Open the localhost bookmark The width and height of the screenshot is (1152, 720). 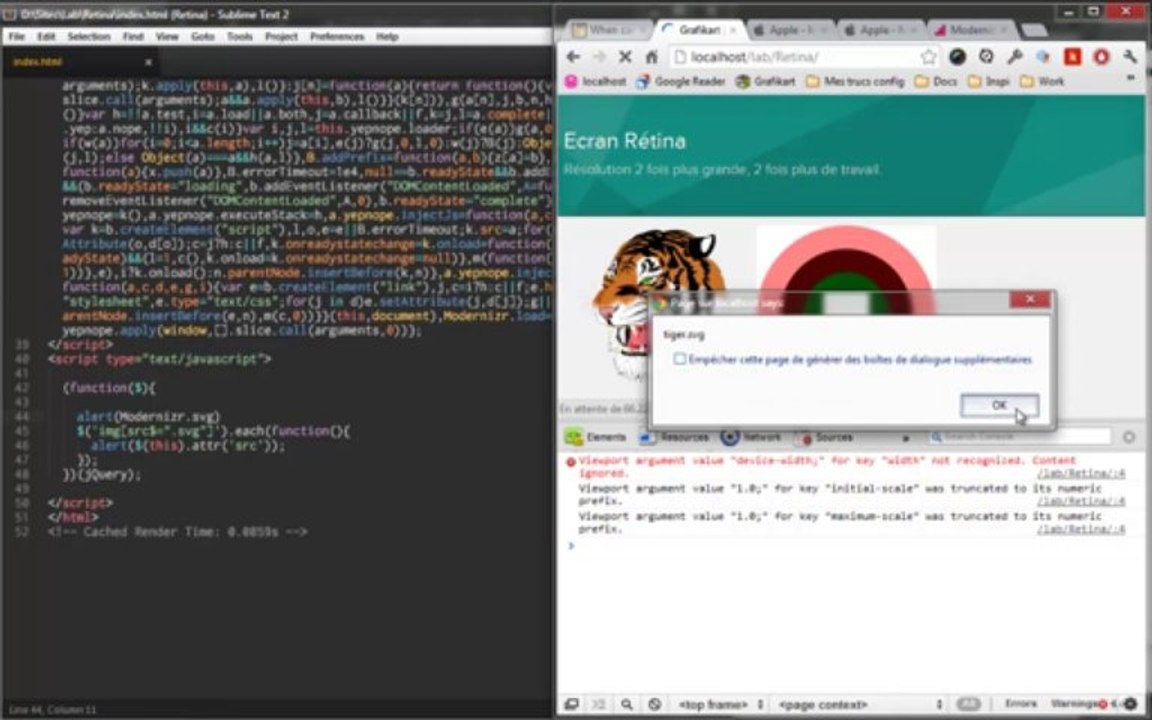[x=596, y=82]
